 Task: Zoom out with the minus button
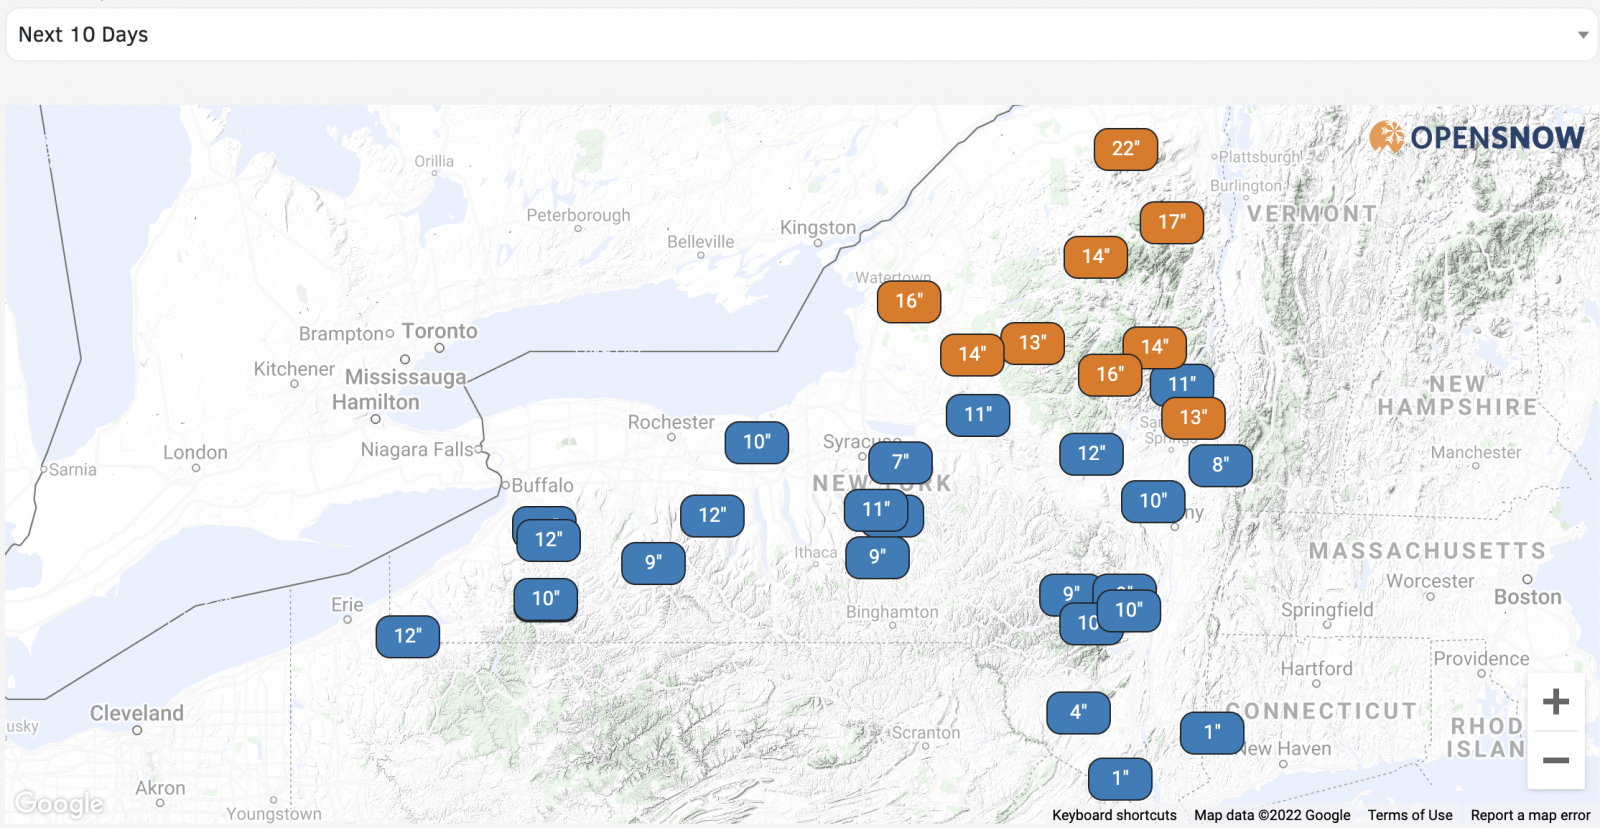(1555, 761)
